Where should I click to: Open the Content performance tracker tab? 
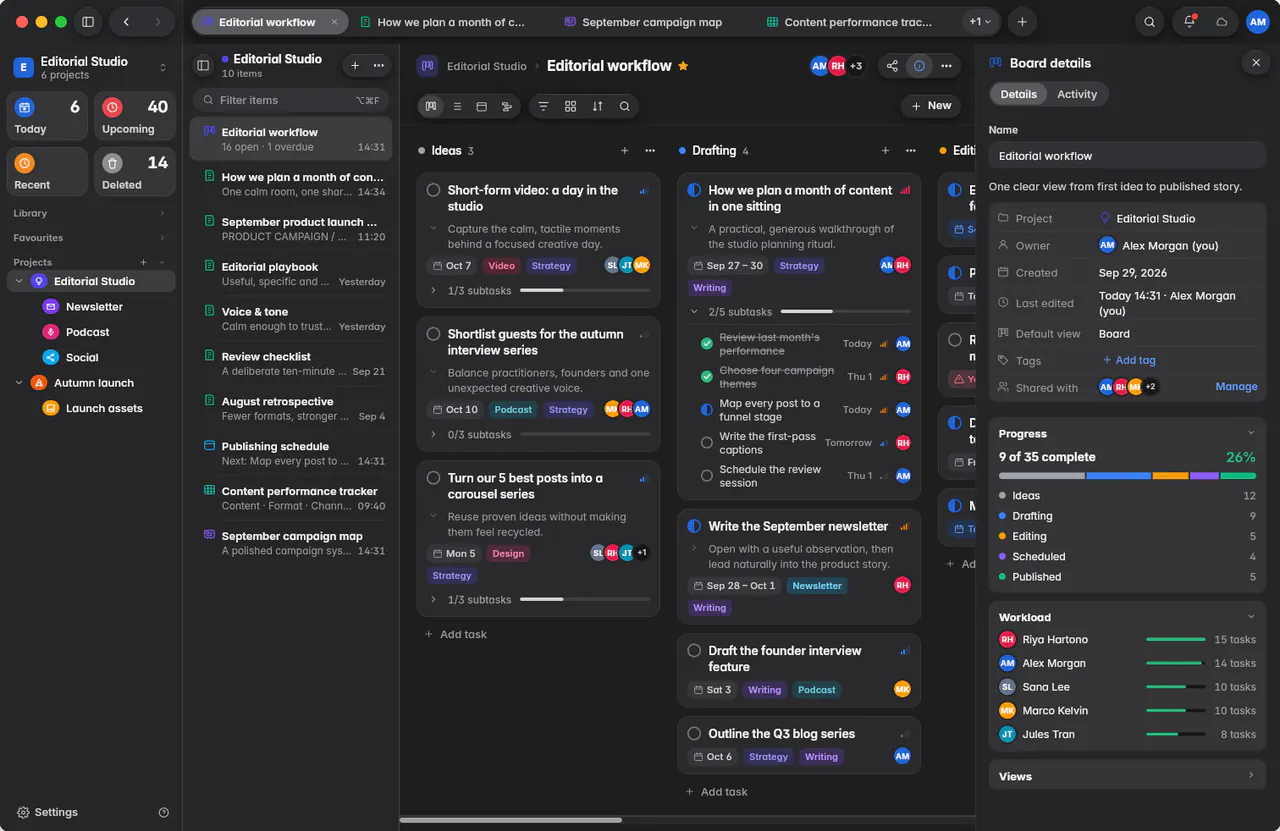(848, 22)
